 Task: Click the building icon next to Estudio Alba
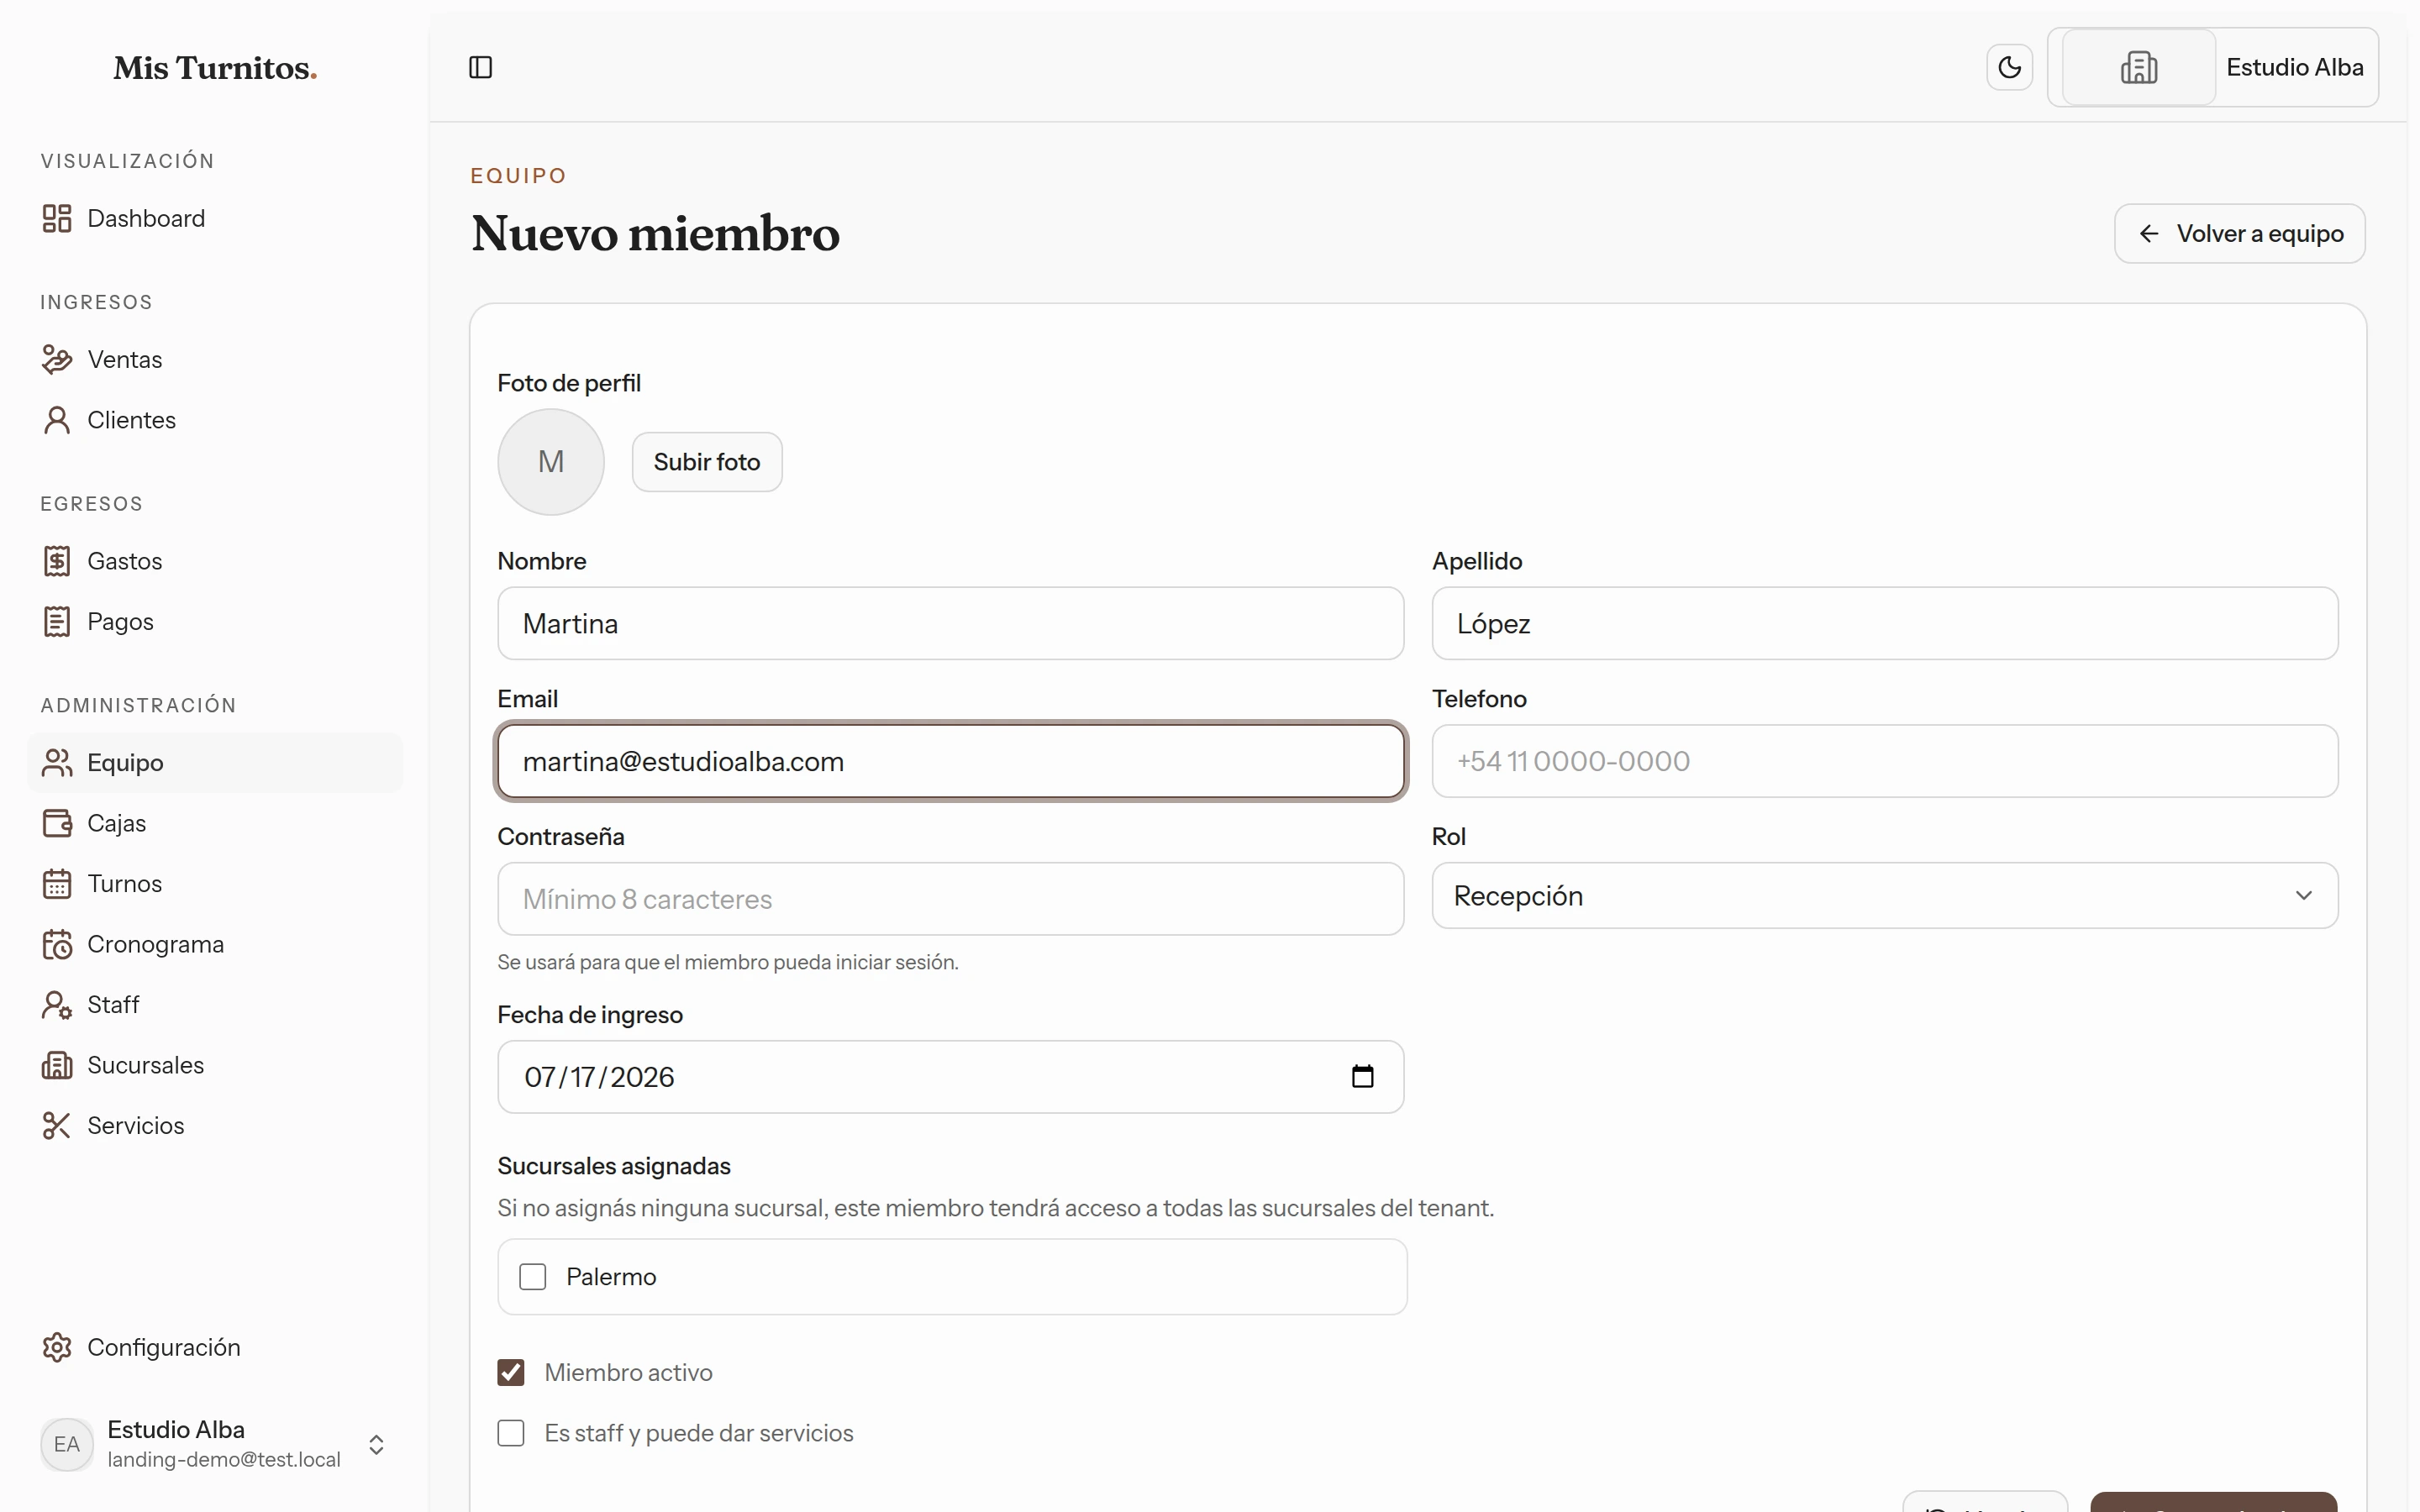pos(2138,67)
